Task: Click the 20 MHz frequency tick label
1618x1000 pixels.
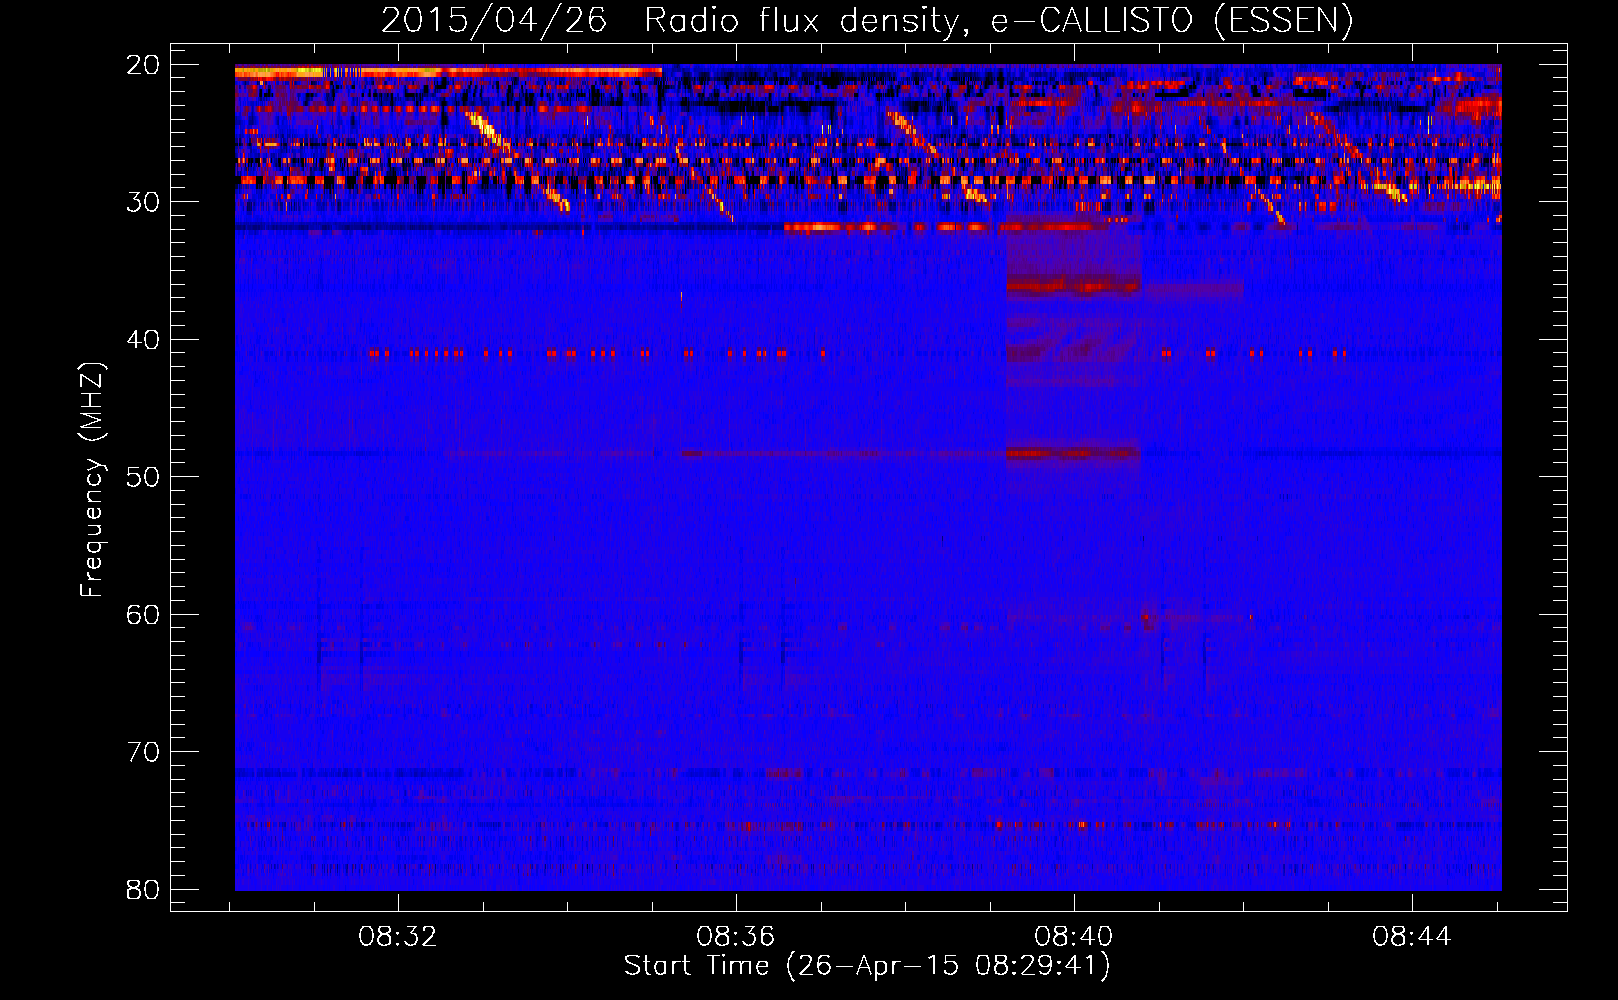Action: click(144, 65)
